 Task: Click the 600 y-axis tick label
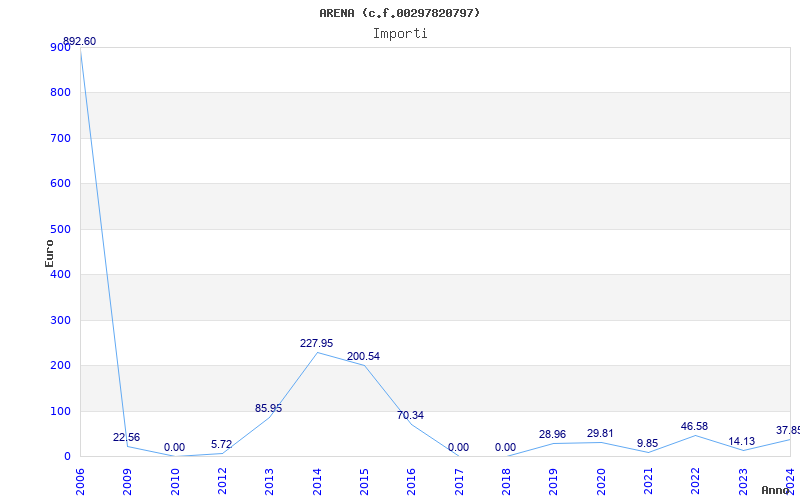pos(60,184)
